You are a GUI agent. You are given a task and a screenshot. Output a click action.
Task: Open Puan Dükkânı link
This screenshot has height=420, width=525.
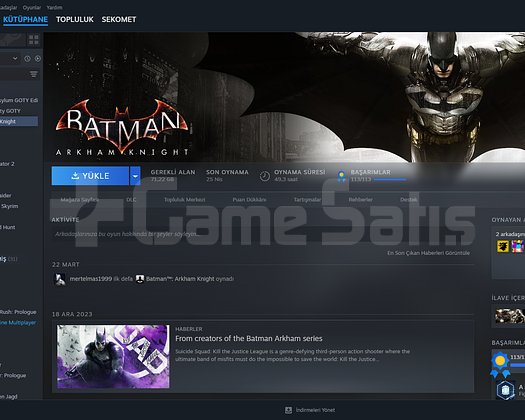249,200
